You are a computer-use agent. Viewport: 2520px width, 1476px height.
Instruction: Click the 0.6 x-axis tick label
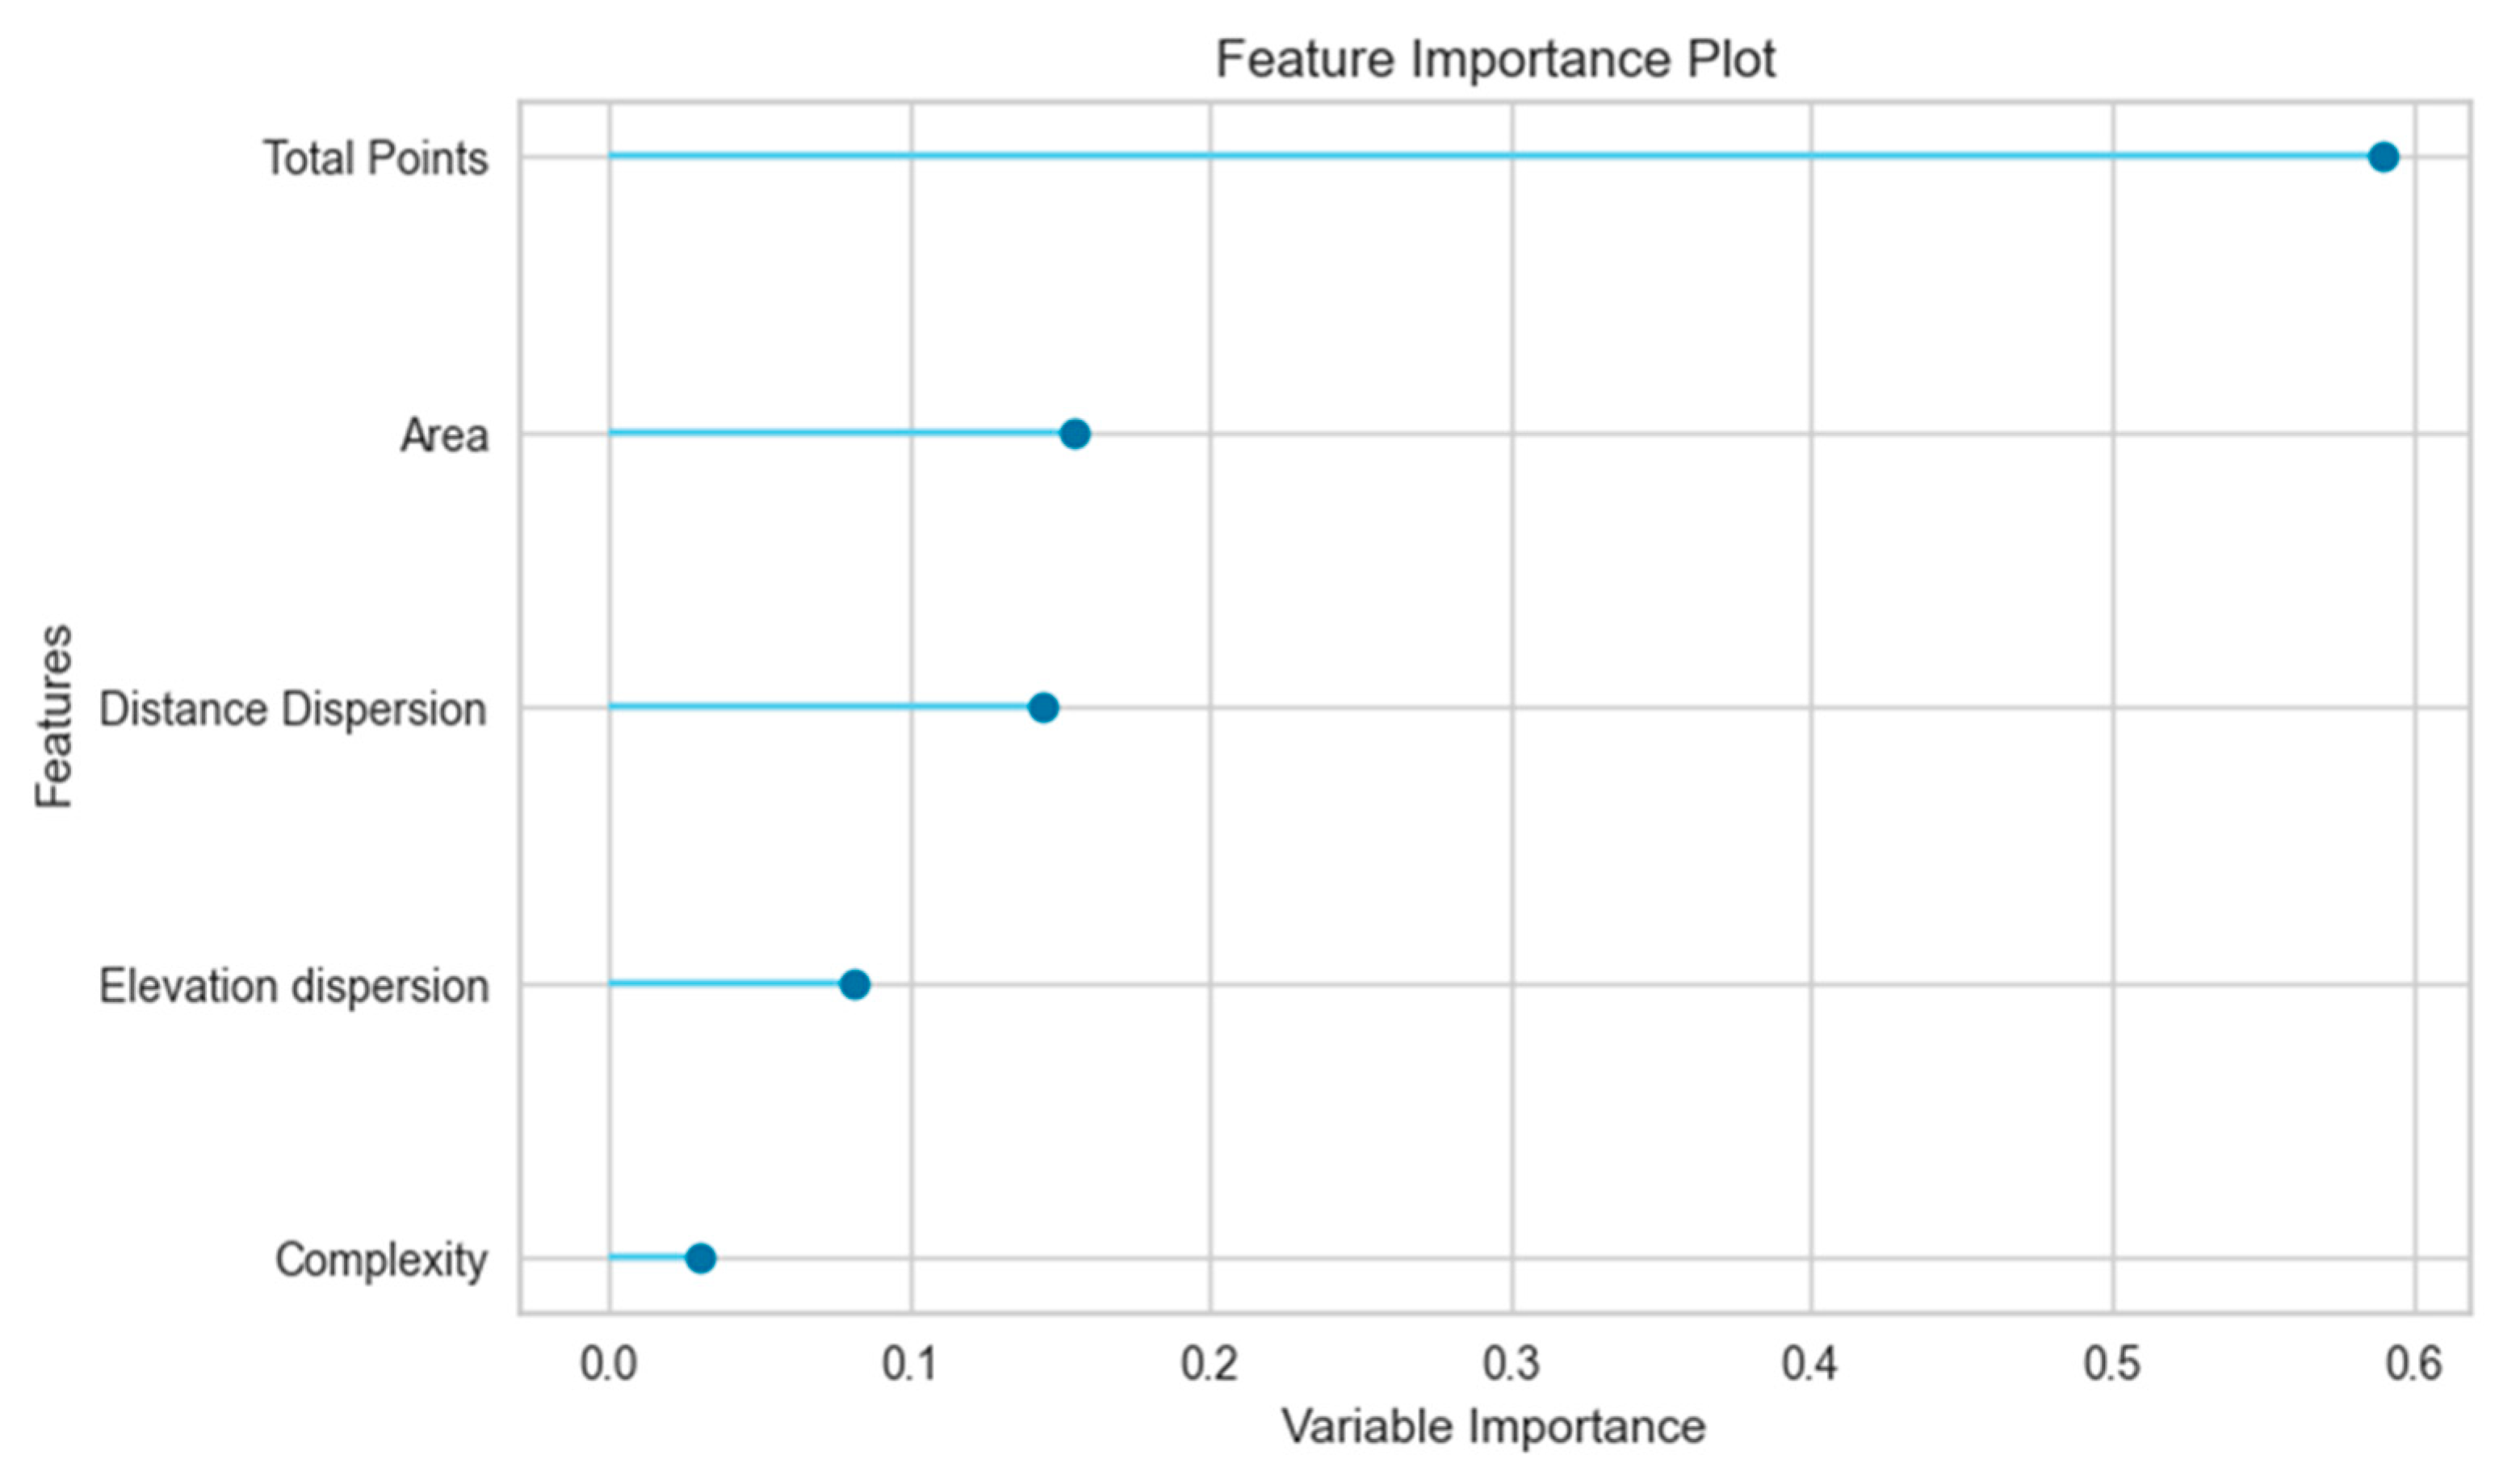[x=2413, y=1363]
